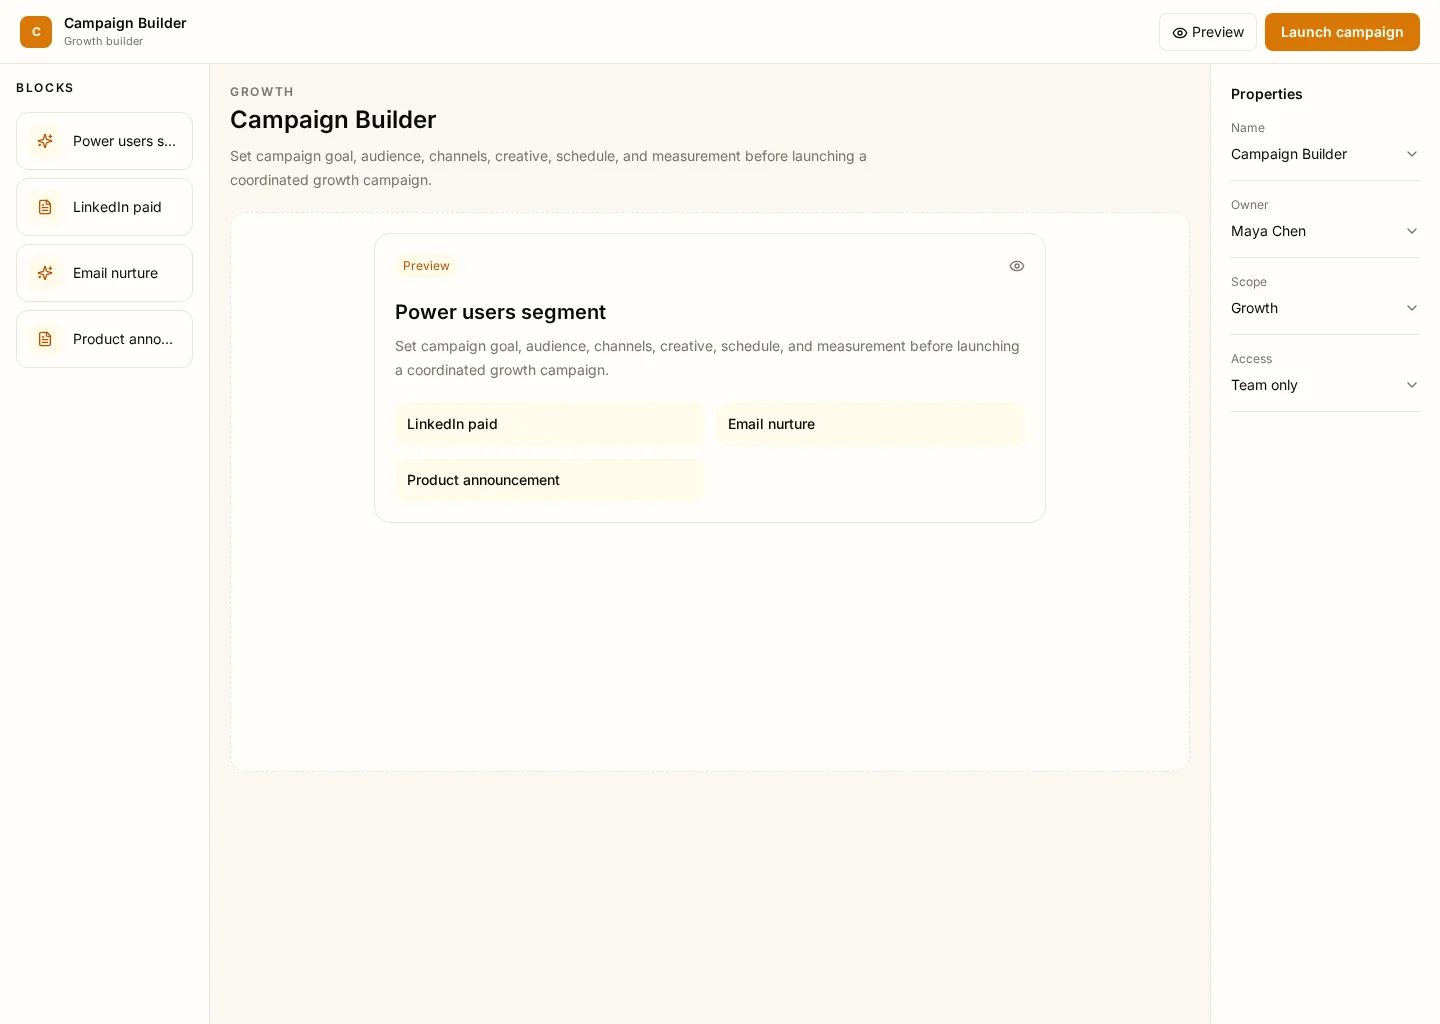Viewport: 1440px width, 1024px height.
Task: Click the BLOCKS sidebar label
Action: 45,88
